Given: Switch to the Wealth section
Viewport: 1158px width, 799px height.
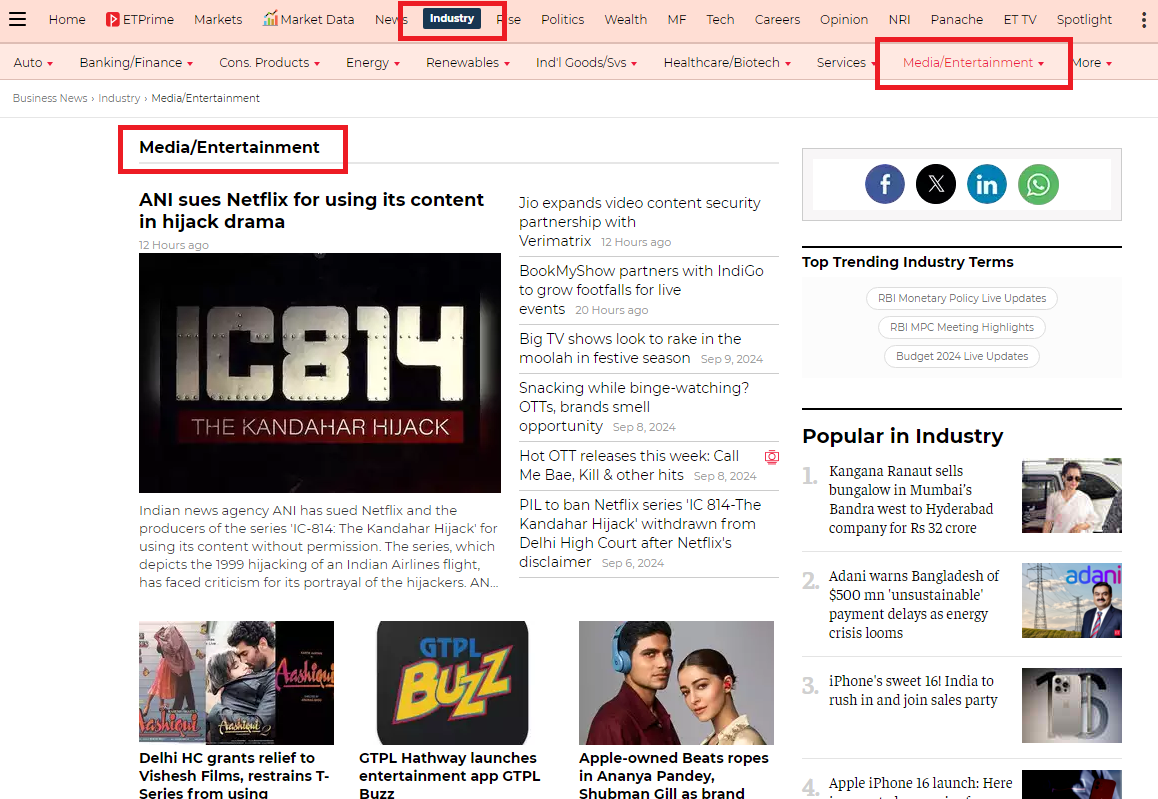Looking at the screenshot, I should point(625,19).
